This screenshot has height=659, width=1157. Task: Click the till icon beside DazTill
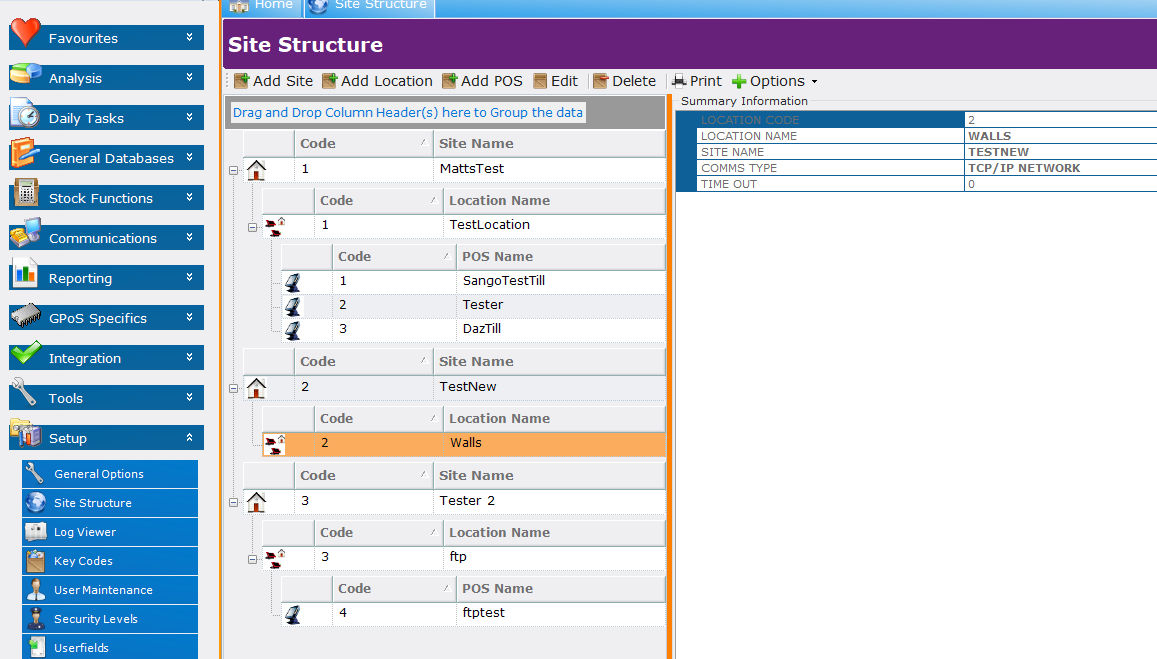tap(293, 330)
